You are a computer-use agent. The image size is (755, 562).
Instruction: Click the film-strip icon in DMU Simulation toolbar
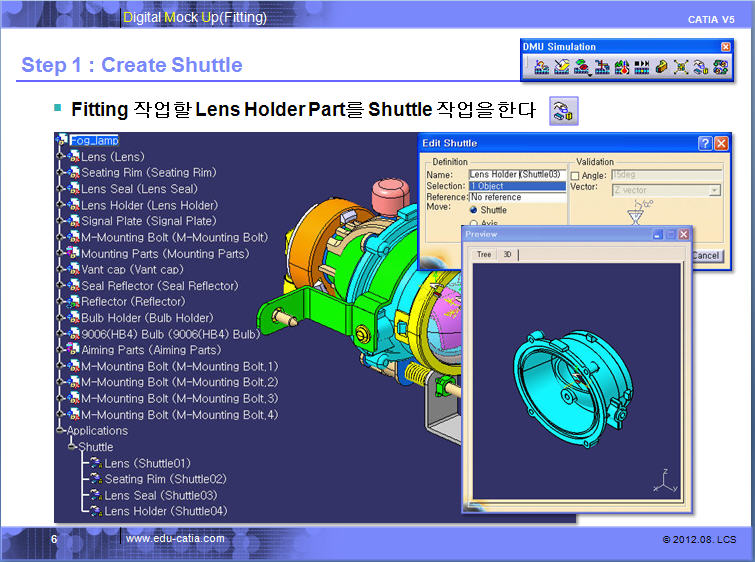coord(641,67)
